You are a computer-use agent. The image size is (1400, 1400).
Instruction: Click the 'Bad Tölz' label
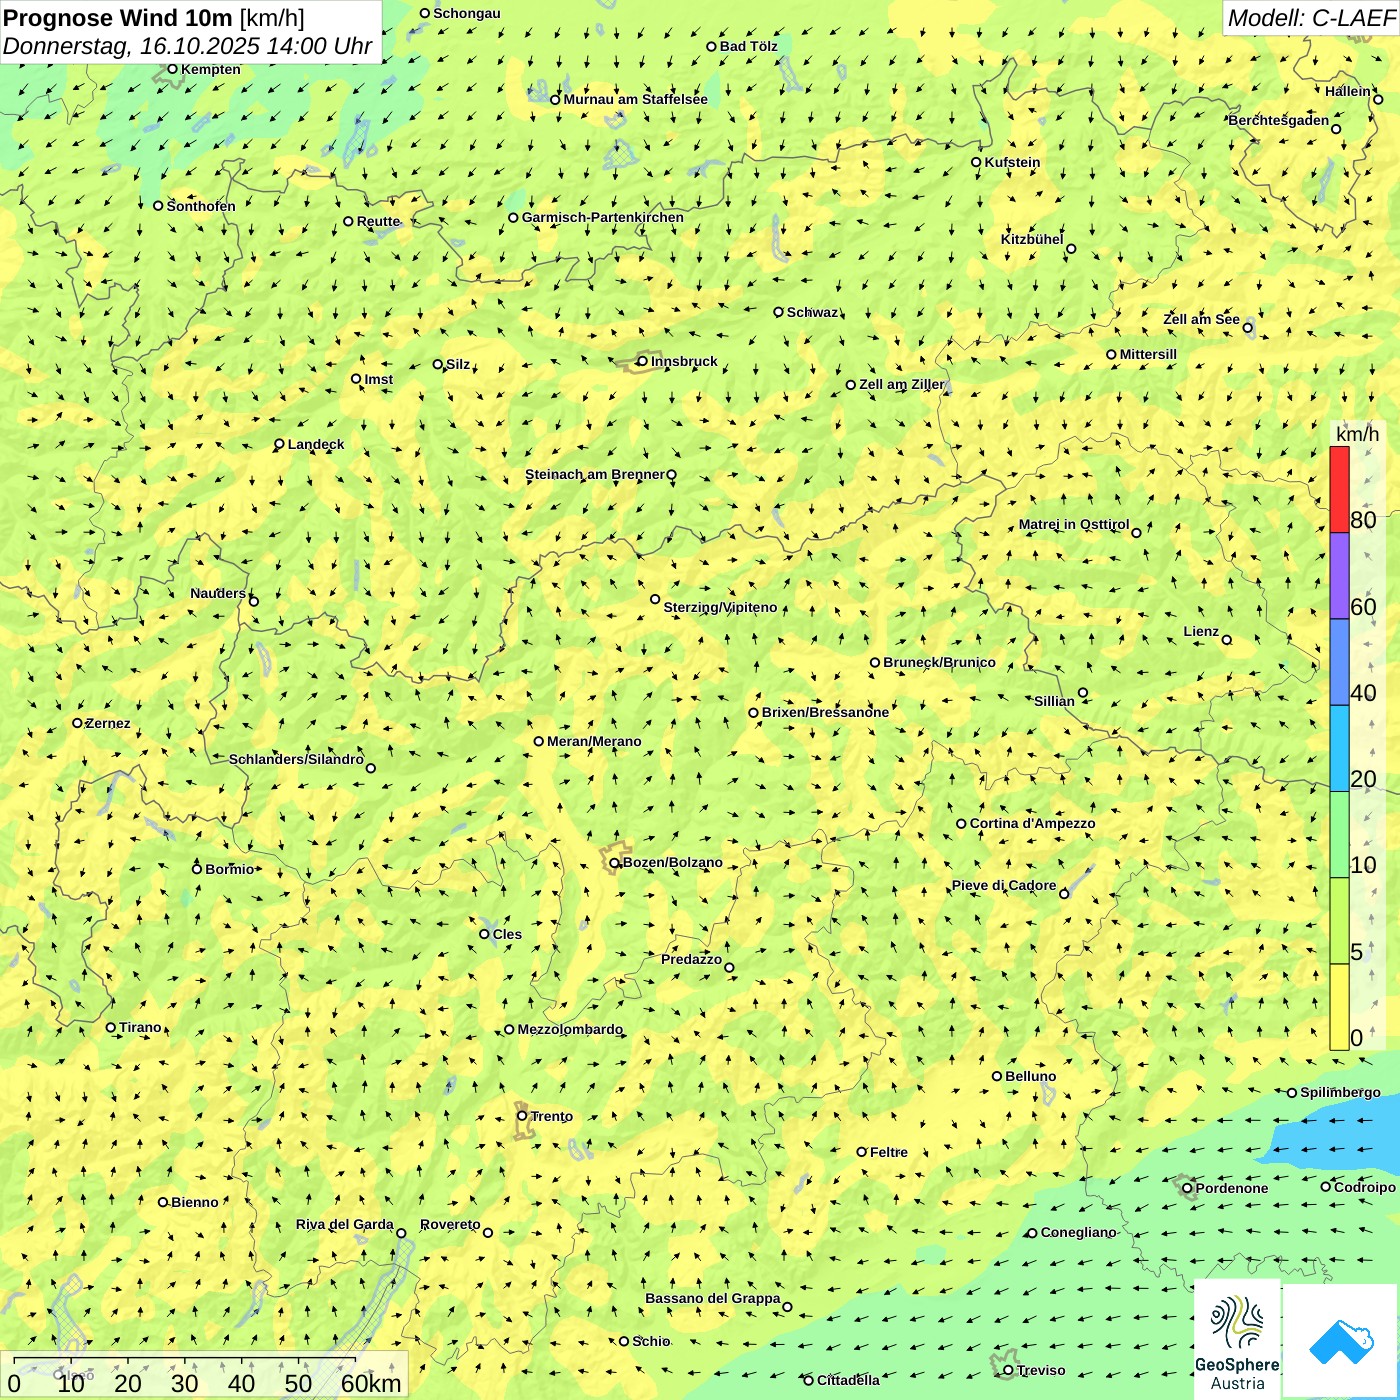748,46
